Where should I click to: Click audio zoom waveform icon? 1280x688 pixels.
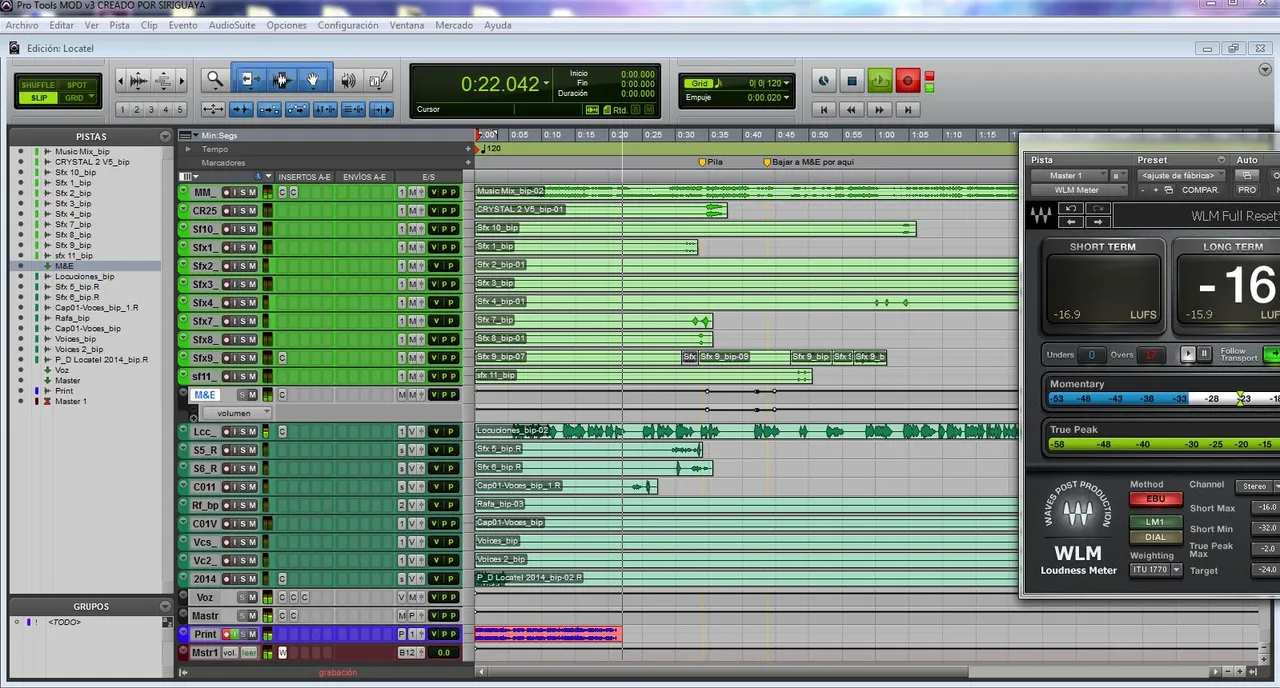pyautogui.click(x=138, y=80)
